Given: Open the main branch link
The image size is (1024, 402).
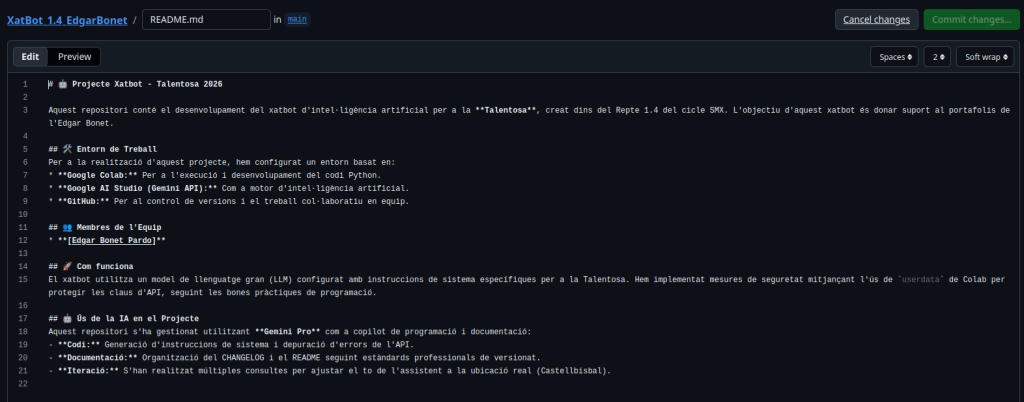Looking at the screenshot, I should [297, 19].
